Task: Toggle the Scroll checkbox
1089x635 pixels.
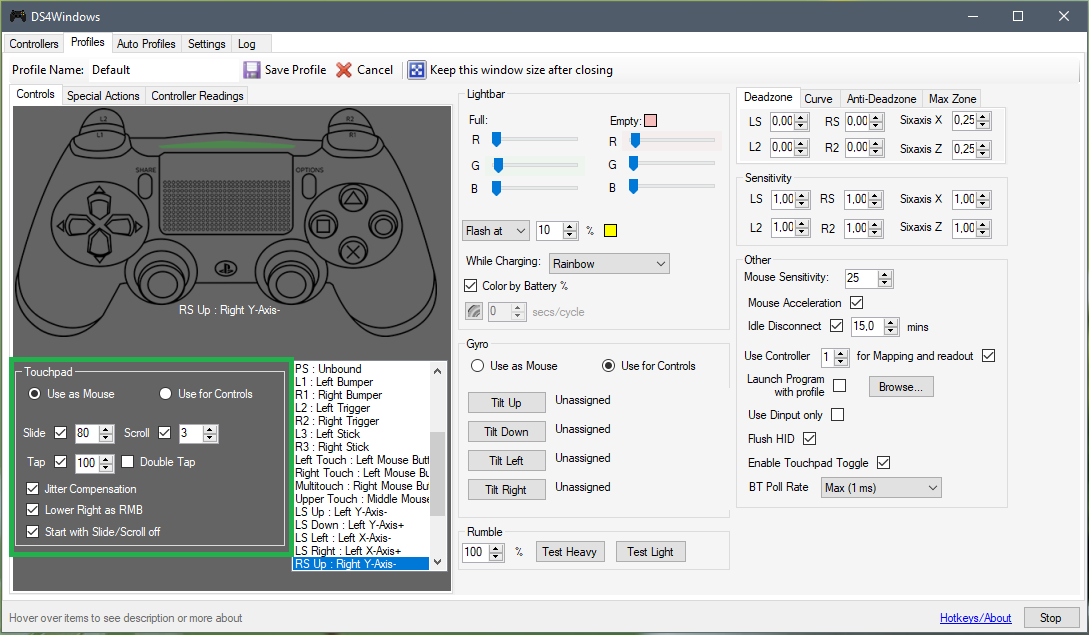Action: pyautogui.click(x=165, y=433)
